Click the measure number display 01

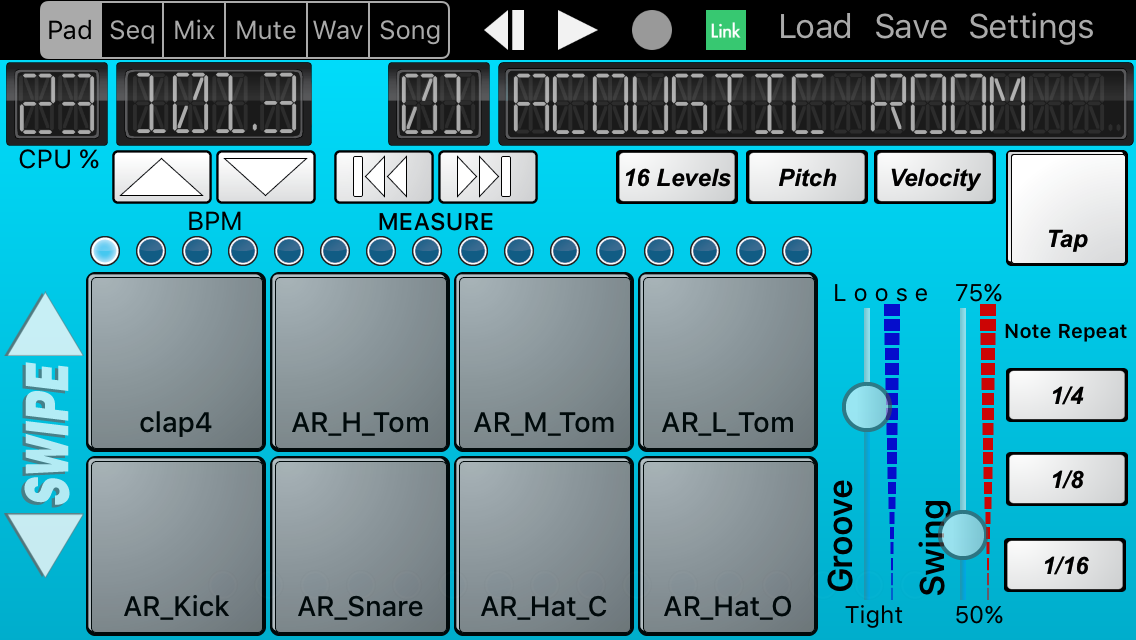pyautogui.click(x=439, y=104)
